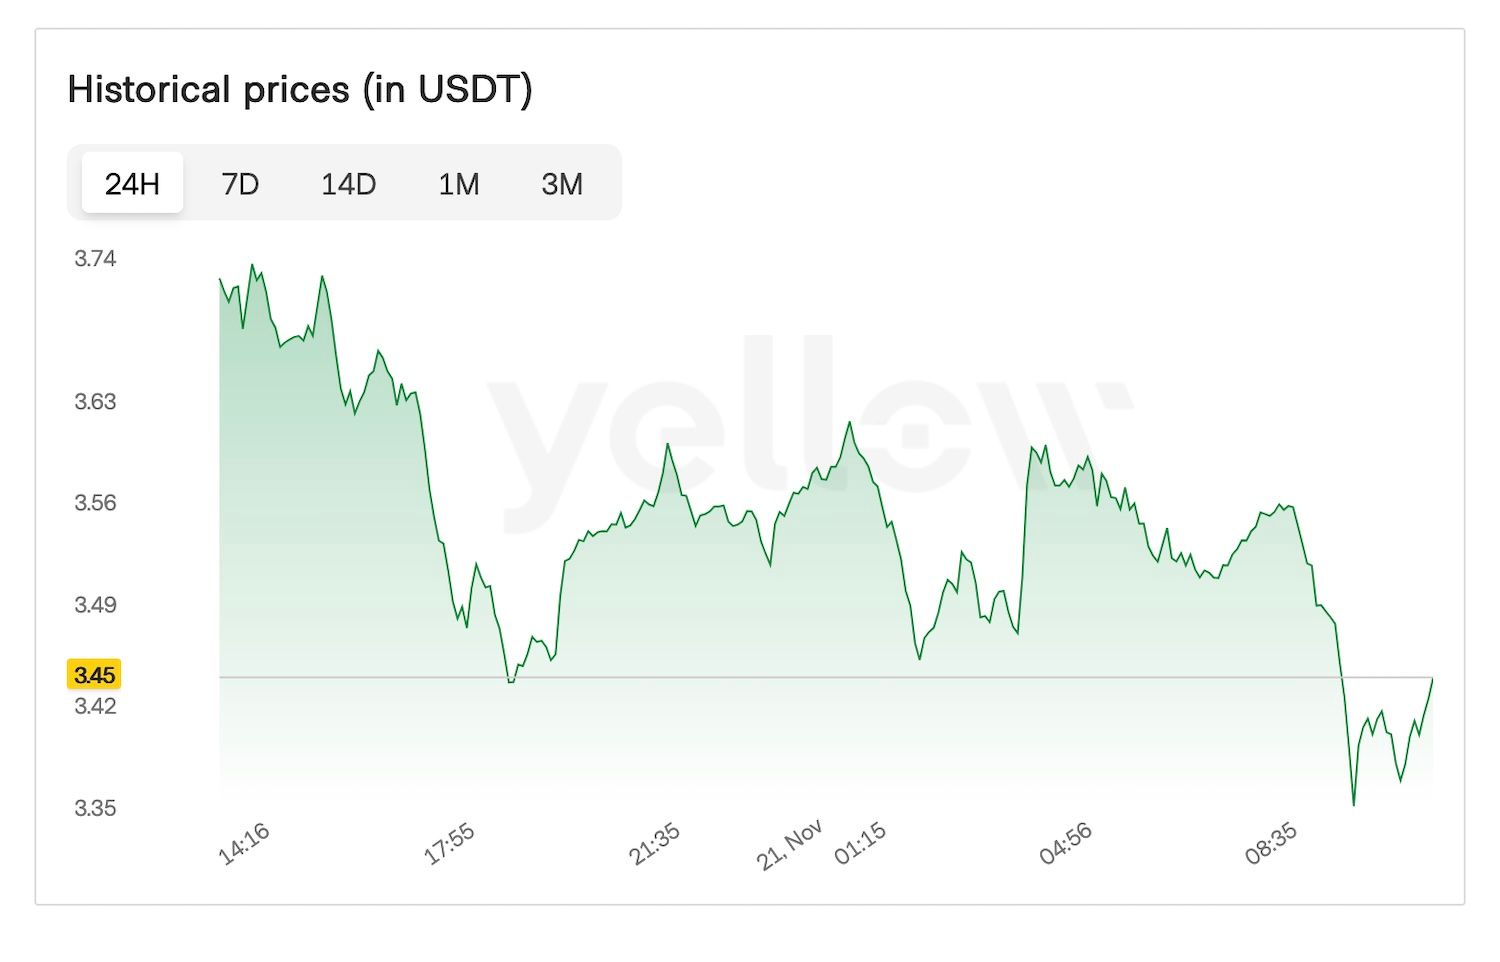Image resolution: width=1500 pixels, height=962 pixels.
Task: Select the 24H time range tab
Action: click(132, 184)
